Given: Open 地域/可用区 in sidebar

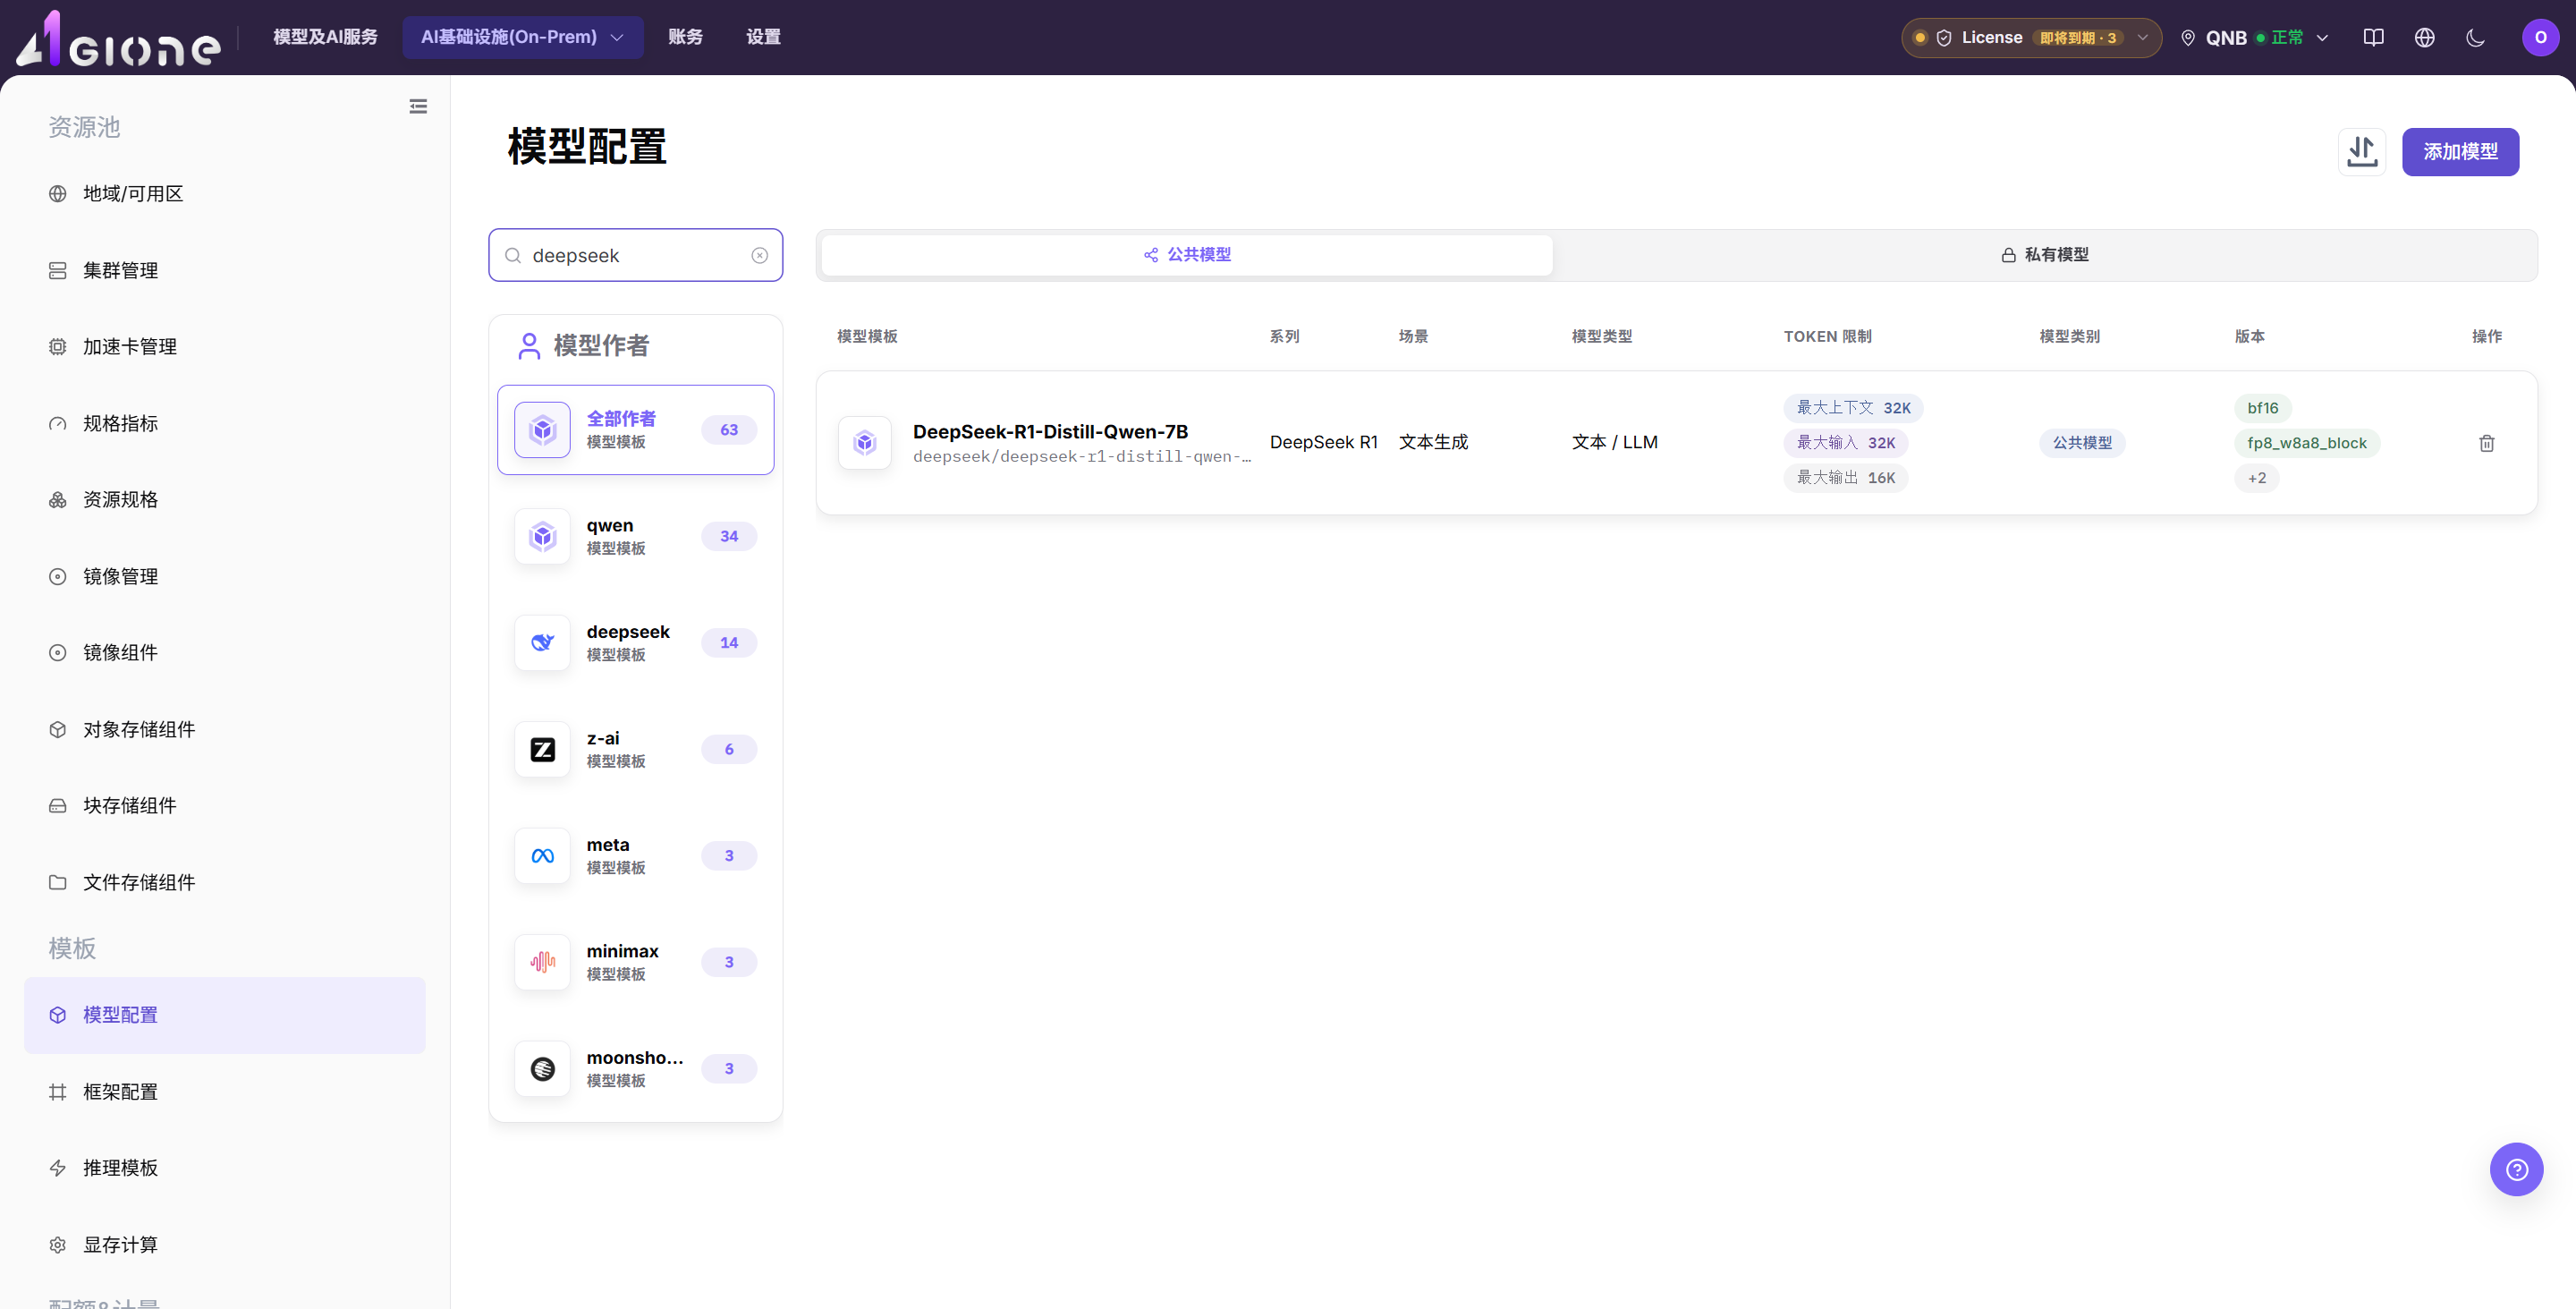Looking at the screenshot, I should pyautogui.click(x=225, y=194).
